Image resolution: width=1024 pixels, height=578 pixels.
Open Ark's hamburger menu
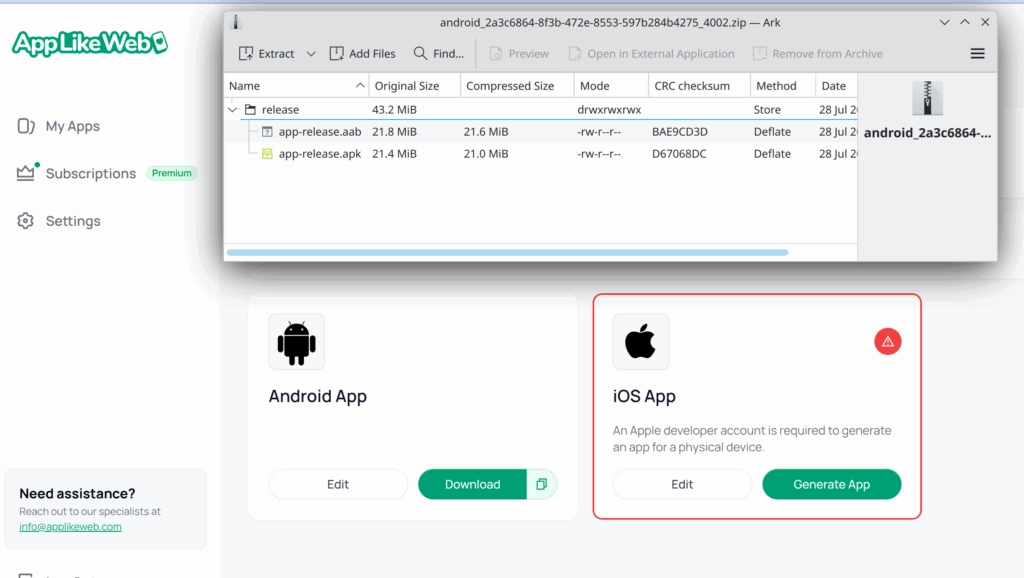(x=977, y=54)
